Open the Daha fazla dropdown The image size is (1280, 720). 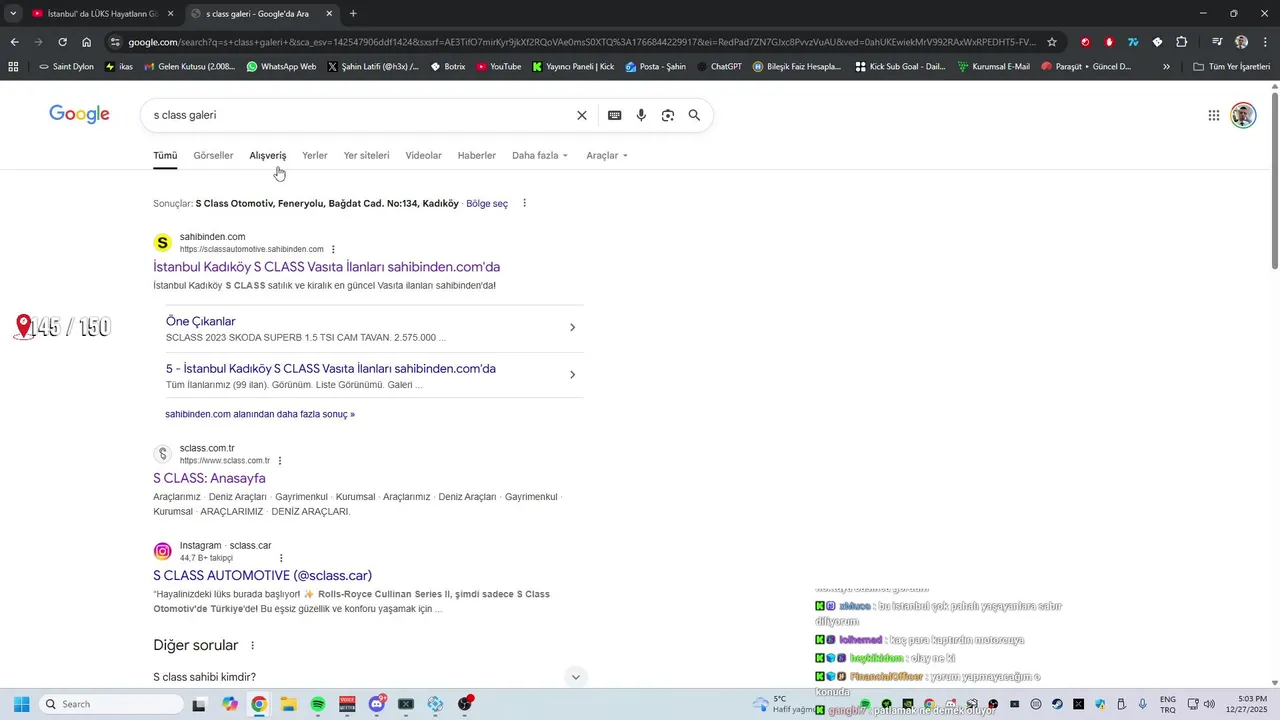[x=540, y=155]
